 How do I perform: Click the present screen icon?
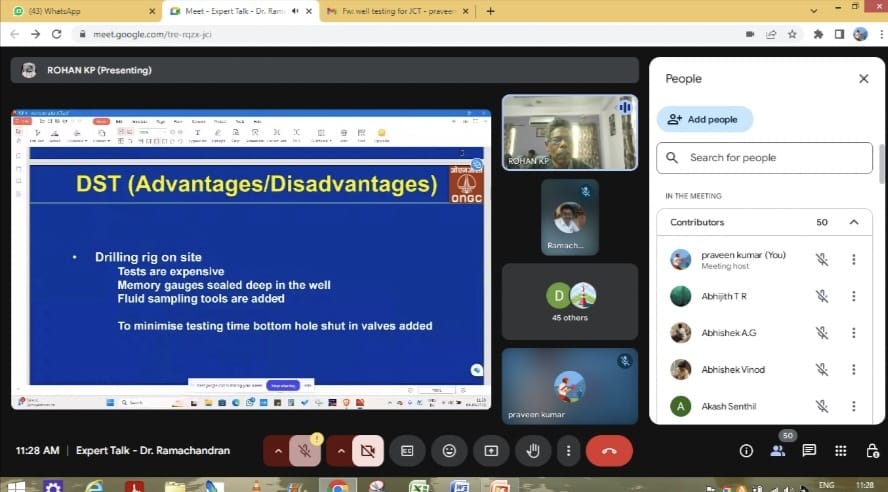[491, 451]
